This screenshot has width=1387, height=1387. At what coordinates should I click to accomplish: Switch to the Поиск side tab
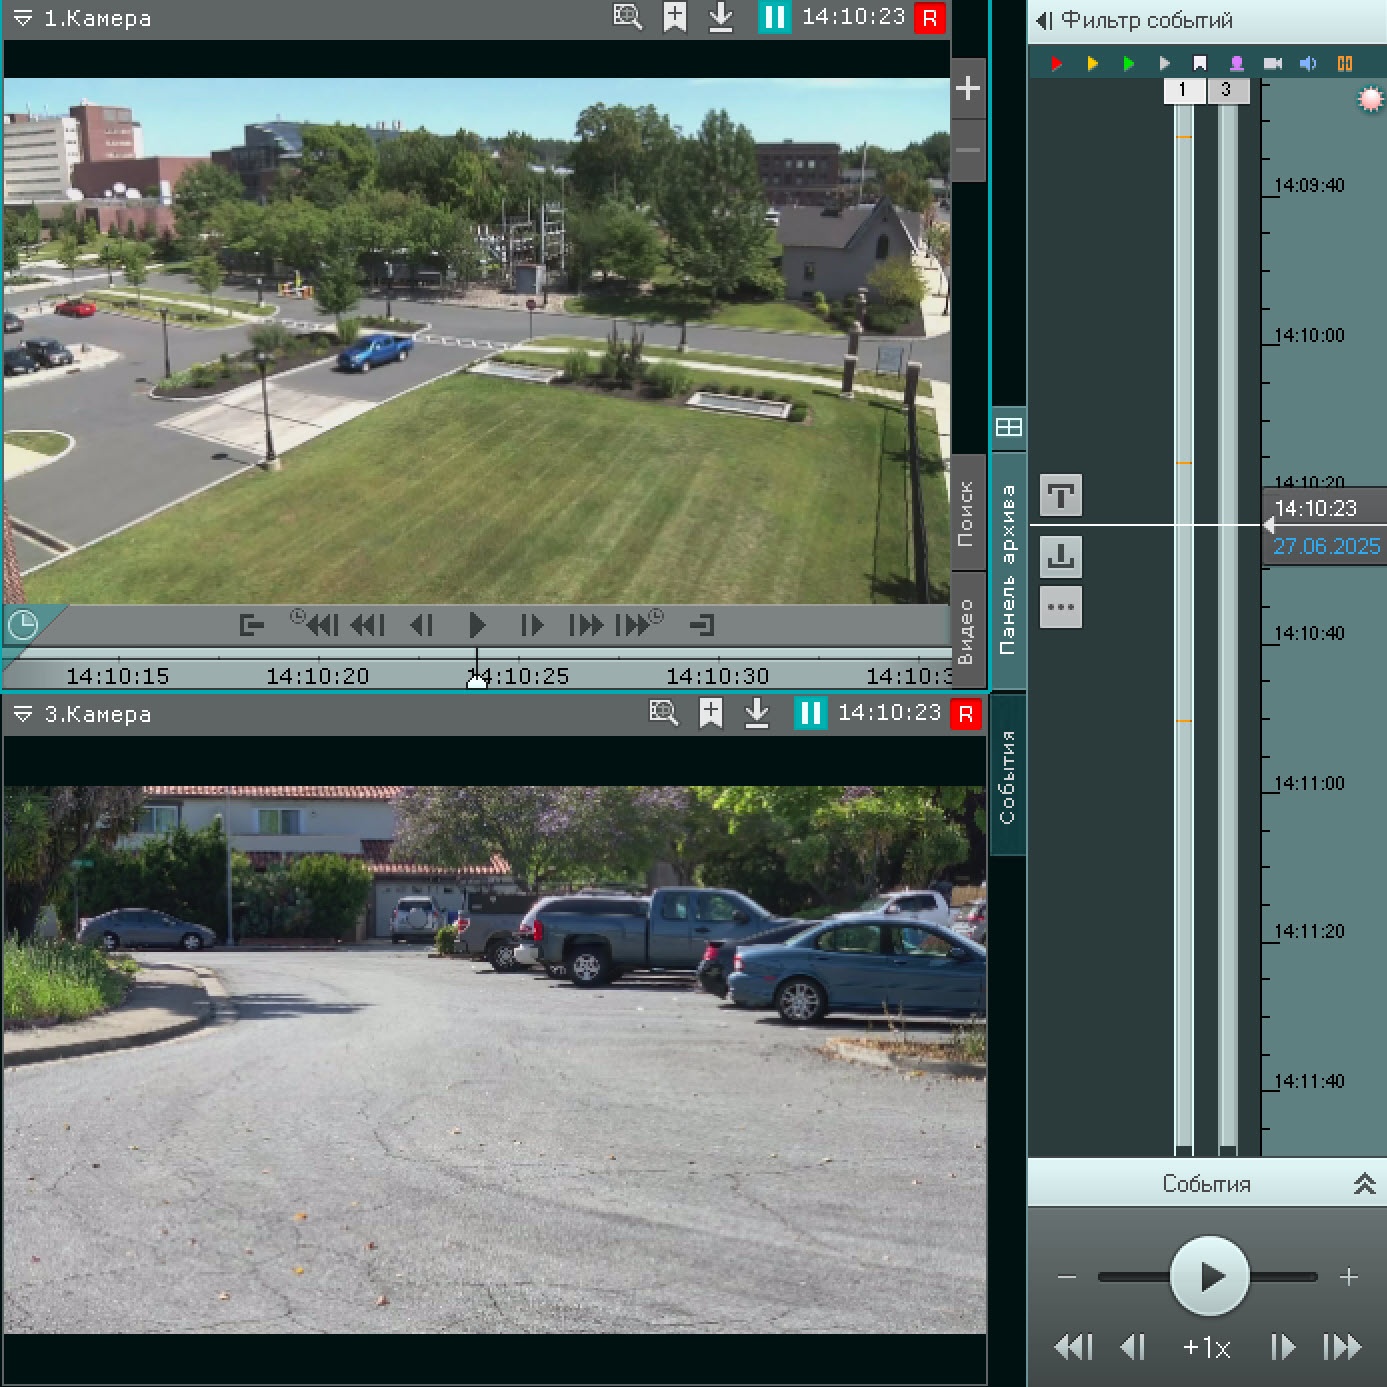click(x=966, y=514)
